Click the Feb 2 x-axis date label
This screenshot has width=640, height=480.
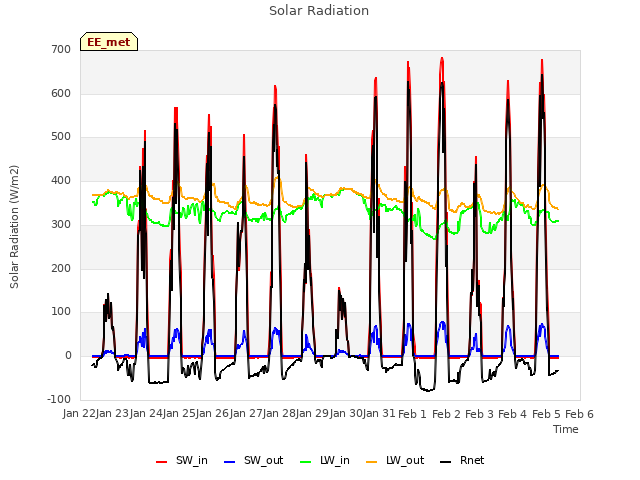[x=446, y=414]
